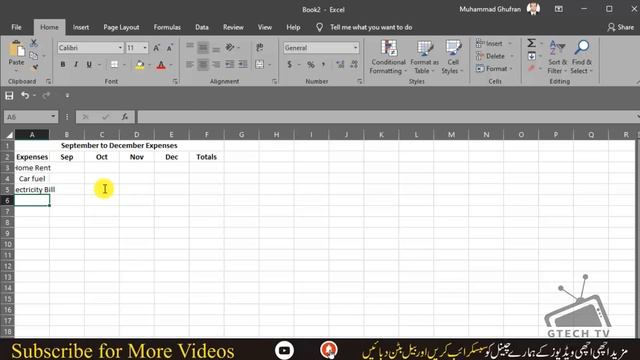Click Decrease Decimal icon
This screenshot has height=360, width=640.
(x=354, y=64)
